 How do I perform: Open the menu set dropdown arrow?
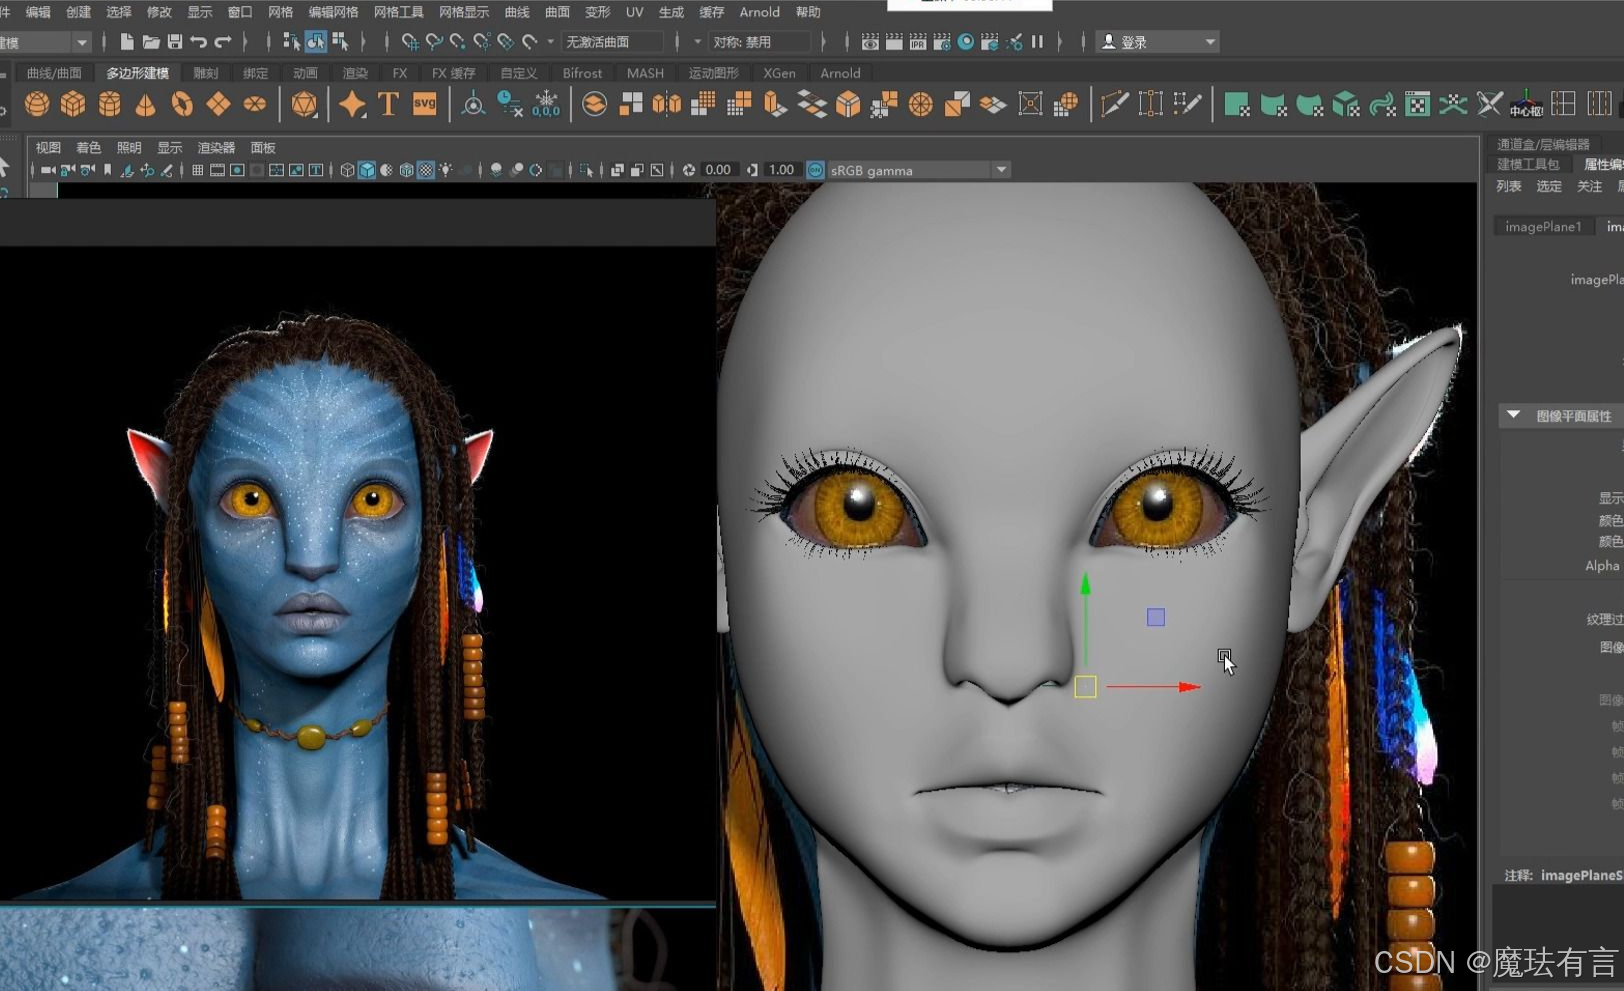(x=82, y=42)
